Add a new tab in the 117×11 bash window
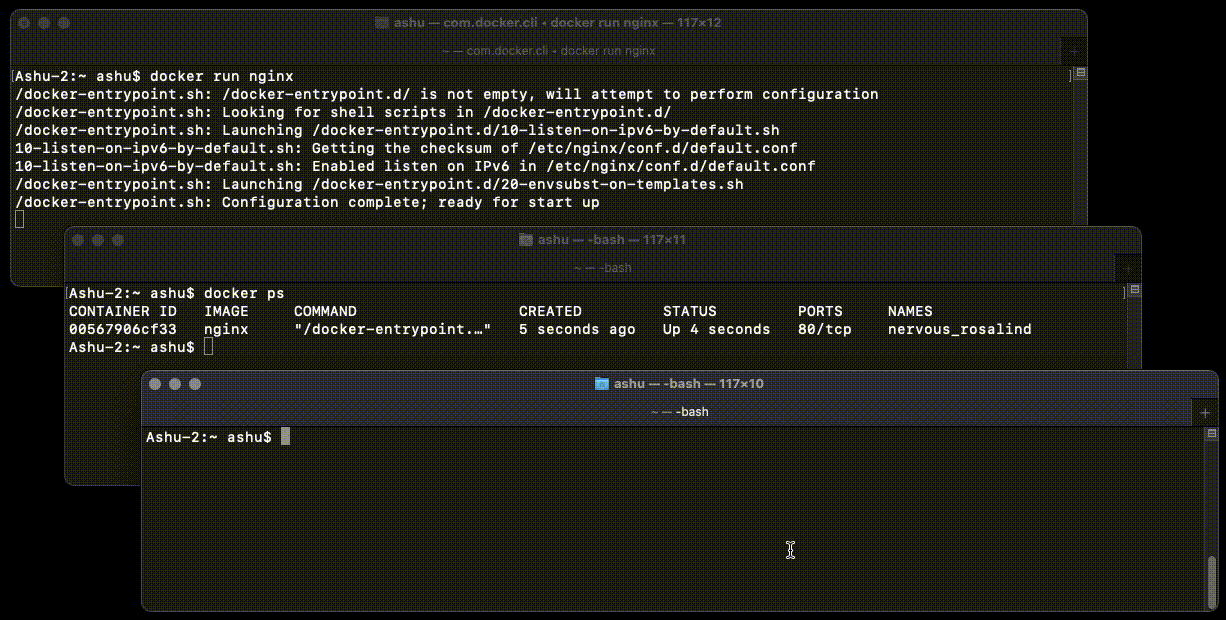 (x=1128, y=268)
